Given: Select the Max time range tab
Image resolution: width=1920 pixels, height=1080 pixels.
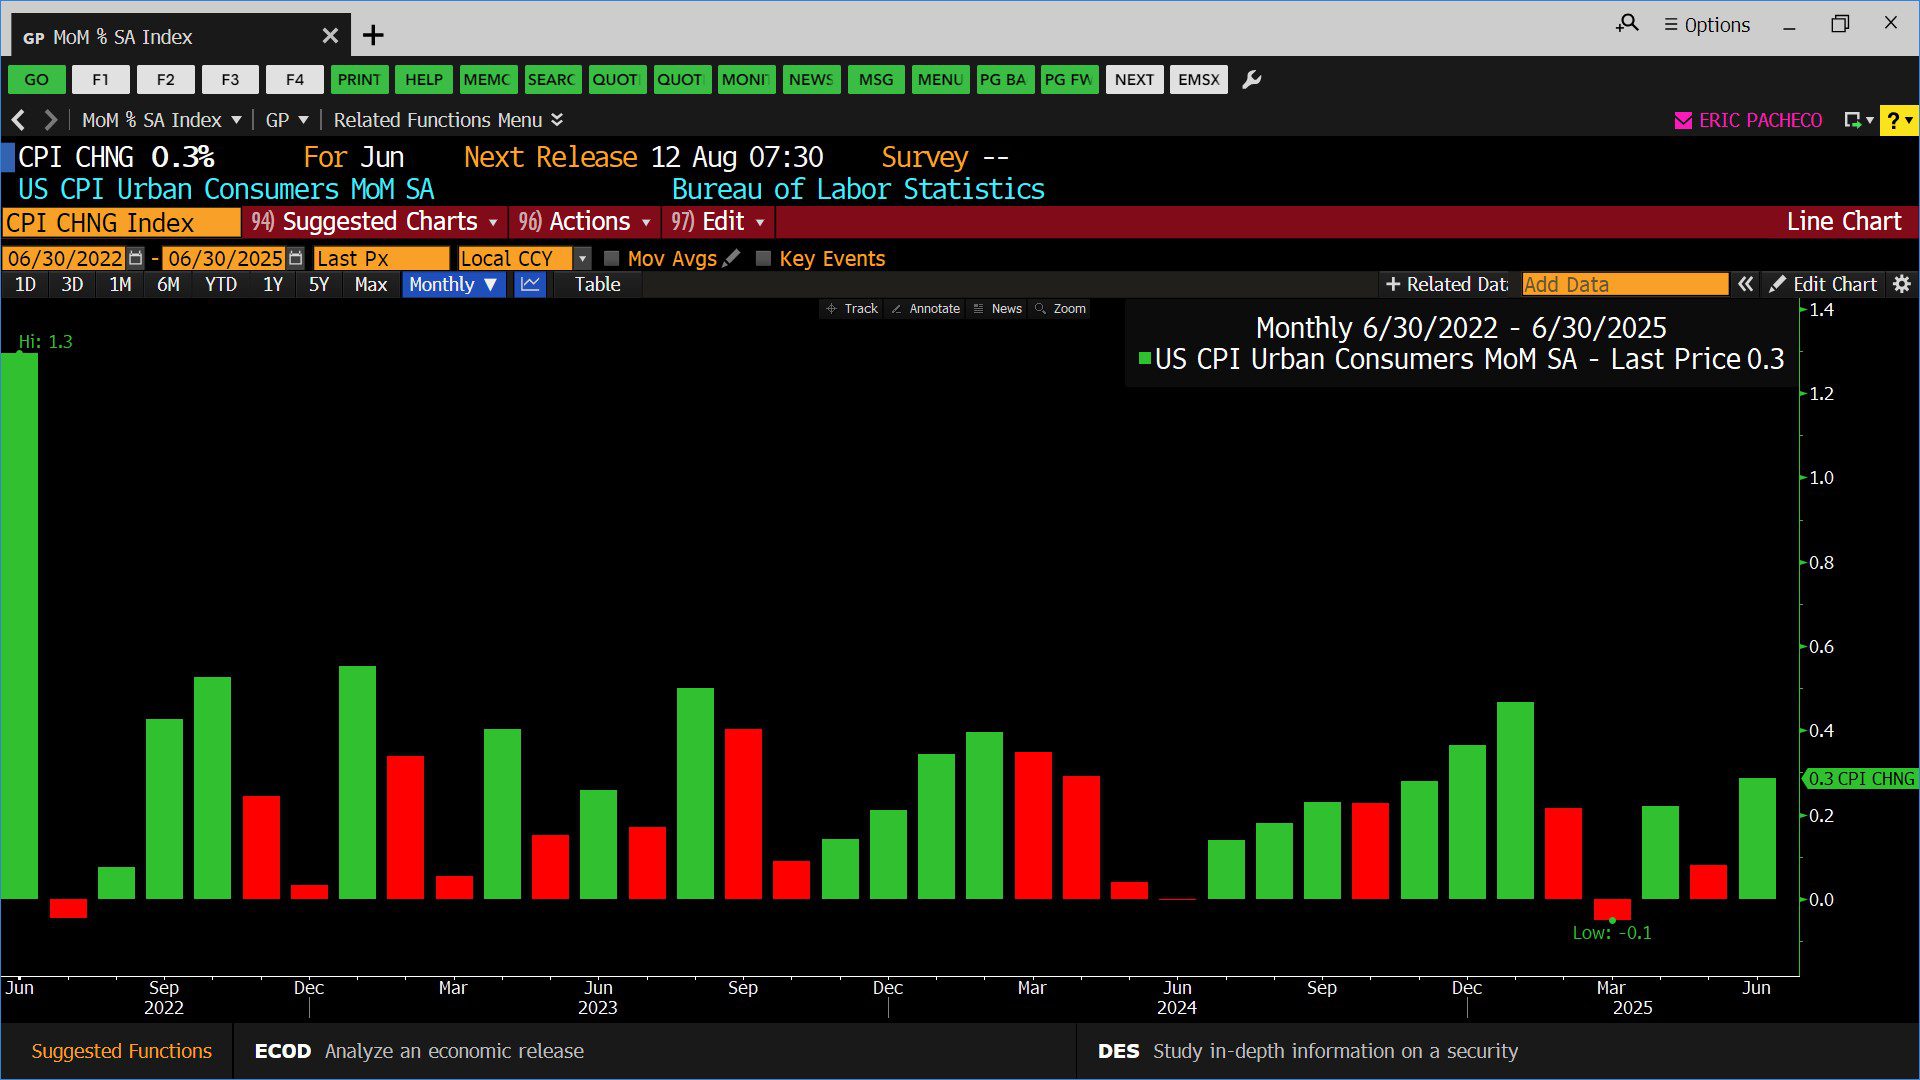Looking at the screenshot, I should (x=370, y=284).
